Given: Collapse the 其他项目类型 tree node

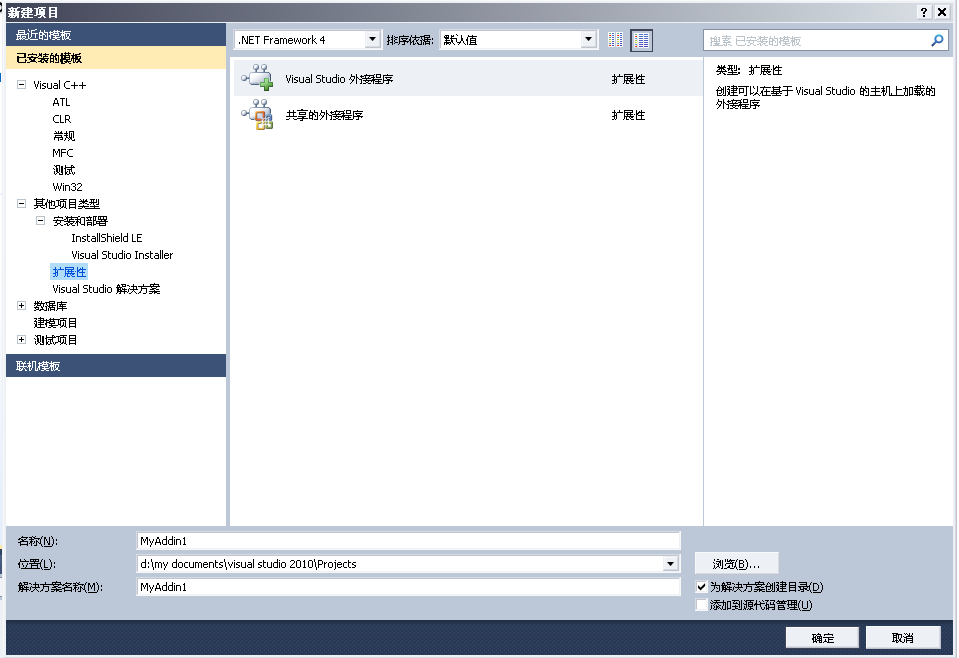Looking at the screenshot, I should click(21, 204).
